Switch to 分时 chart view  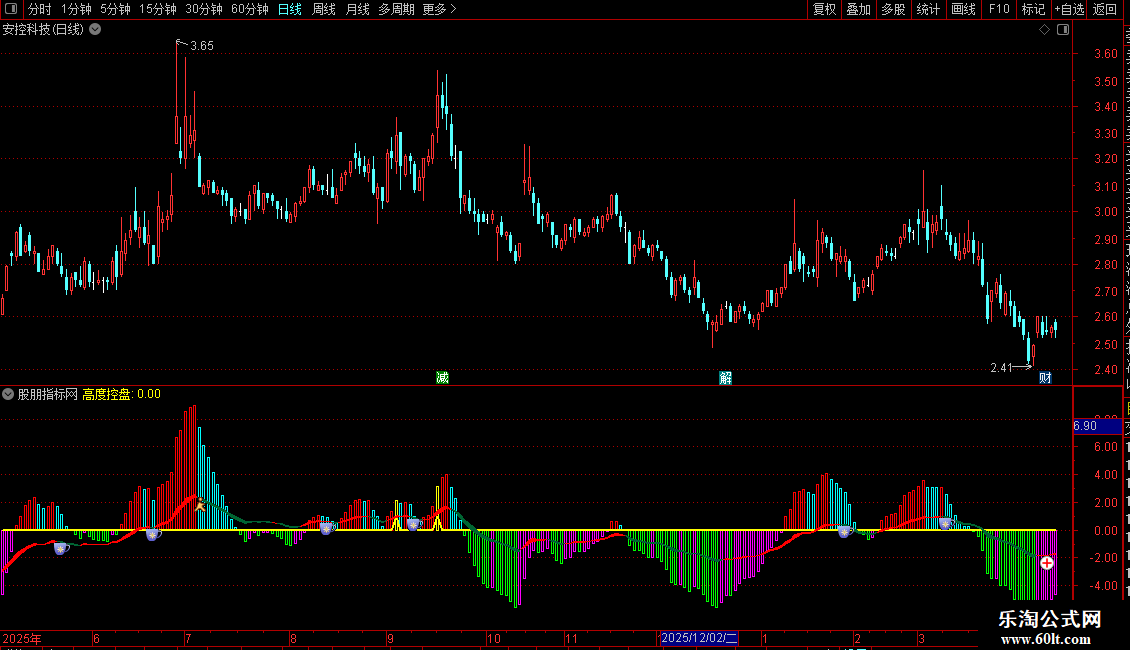click(x=40, y=9)
